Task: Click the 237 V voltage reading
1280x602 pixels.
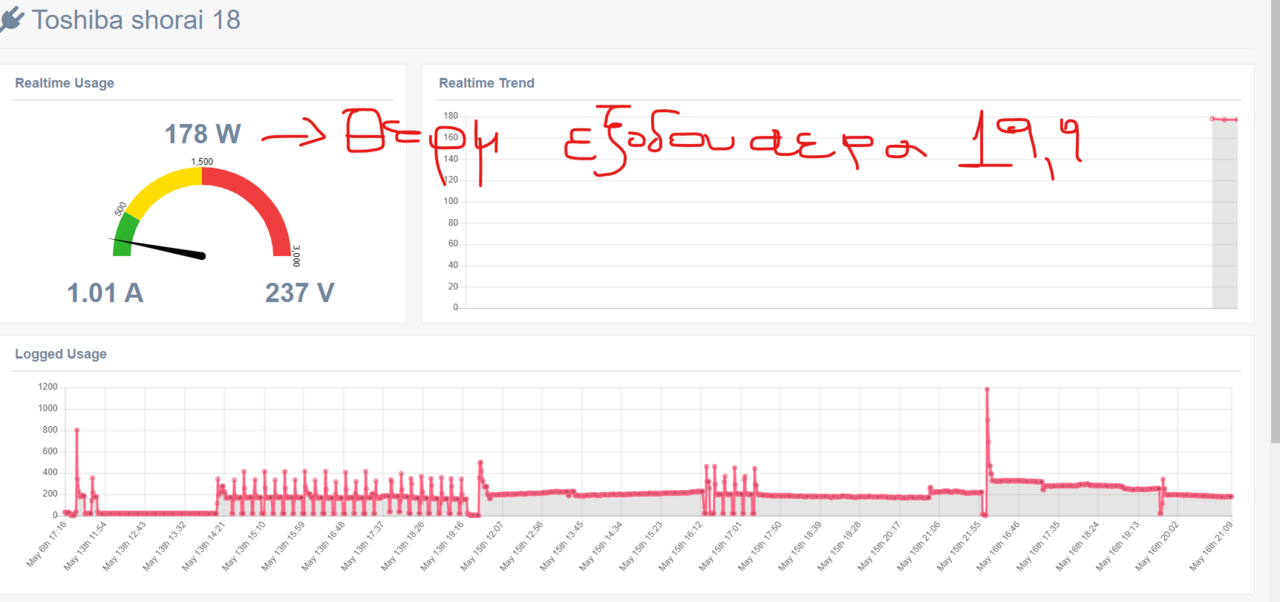Action: (x=300, y=293)
